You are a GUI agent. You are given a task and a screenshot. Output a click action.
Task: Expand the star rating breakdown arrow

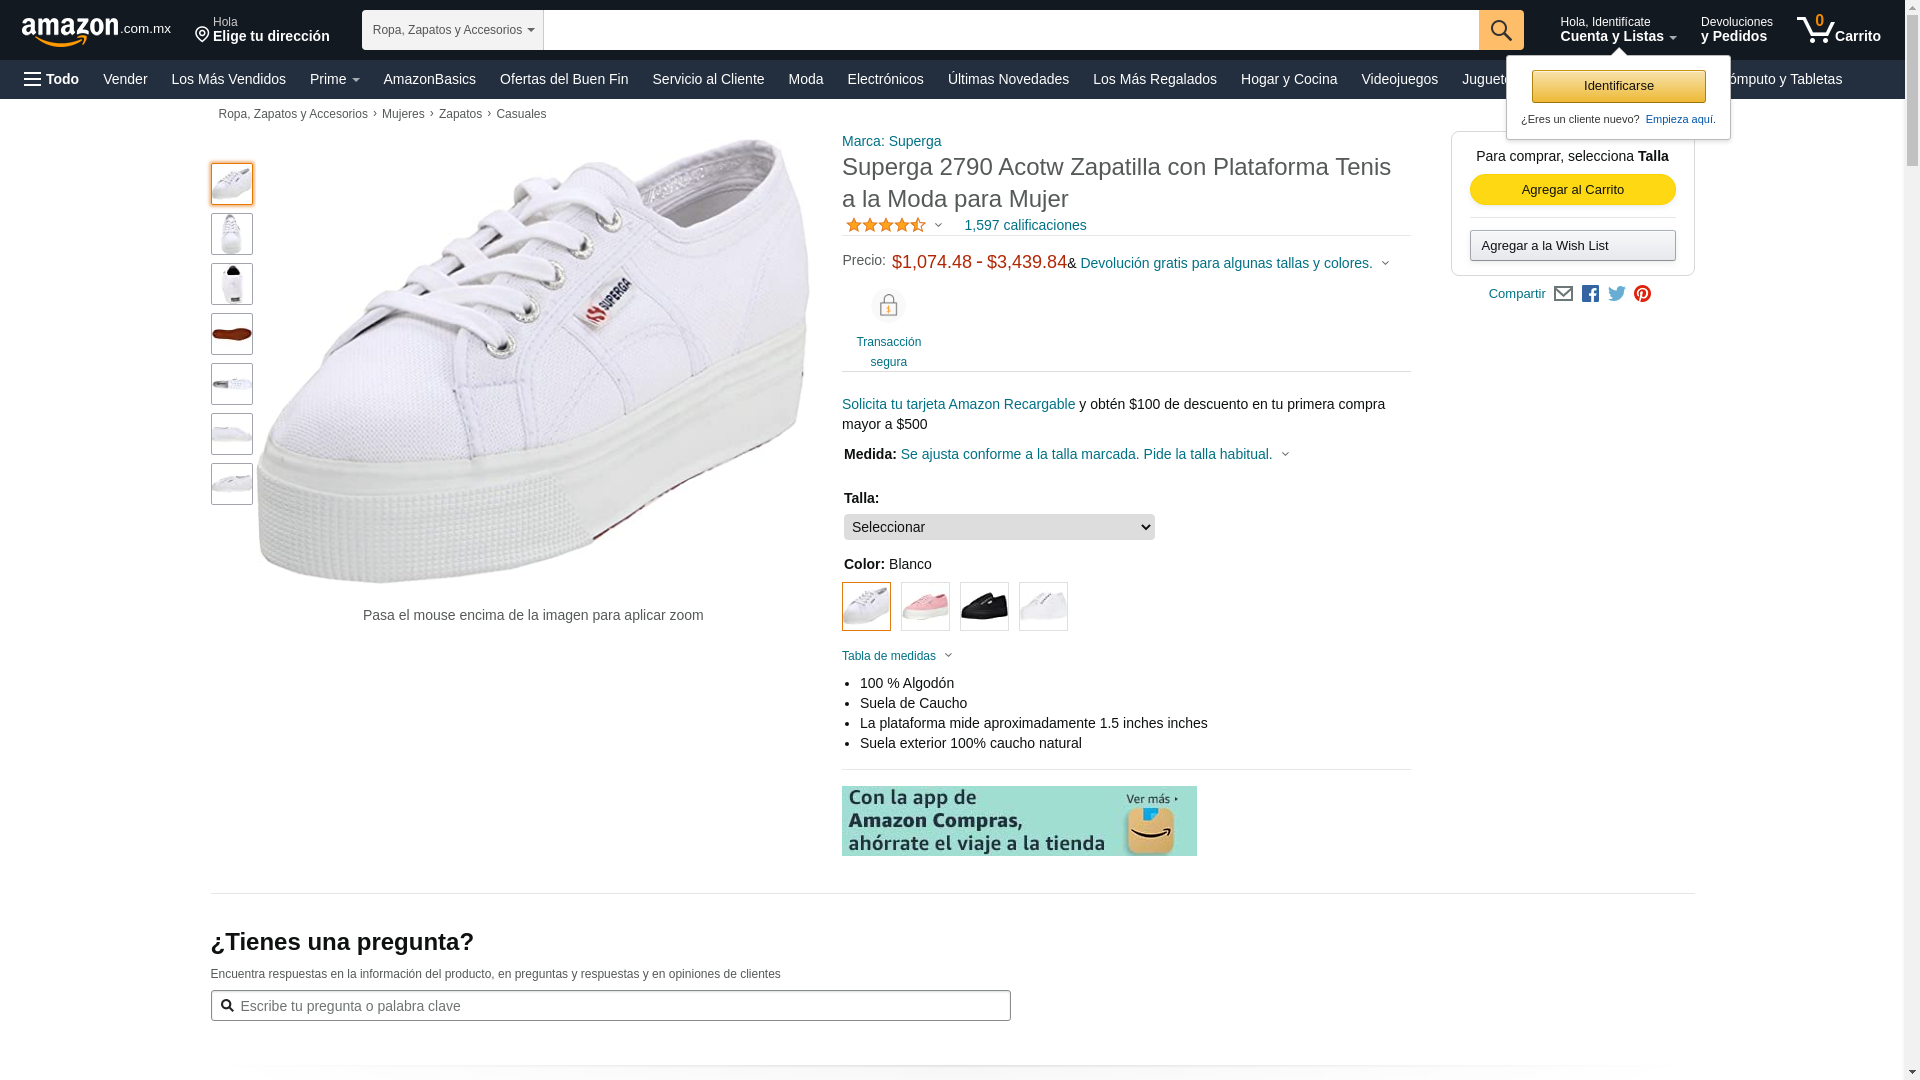click(x=938, y=226)
